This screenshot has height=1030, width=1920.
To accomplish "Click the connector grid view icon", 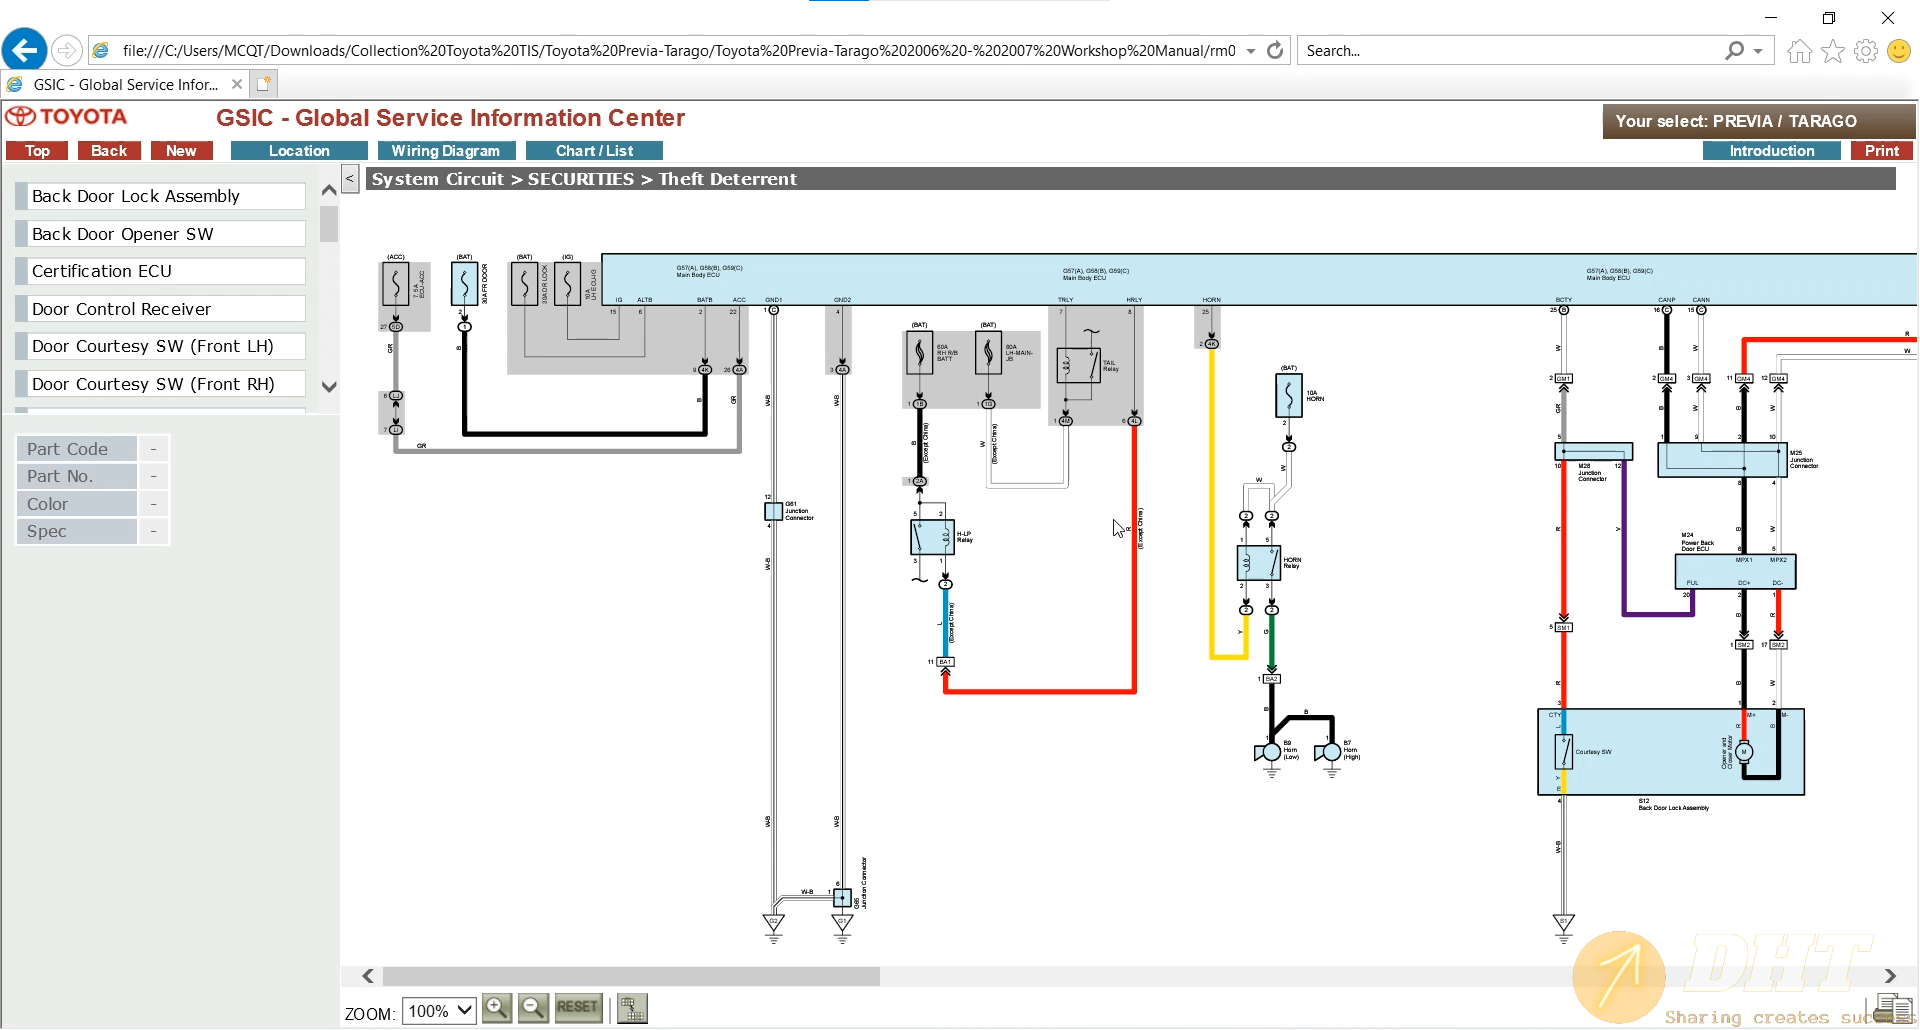I will coord(632,1009).
